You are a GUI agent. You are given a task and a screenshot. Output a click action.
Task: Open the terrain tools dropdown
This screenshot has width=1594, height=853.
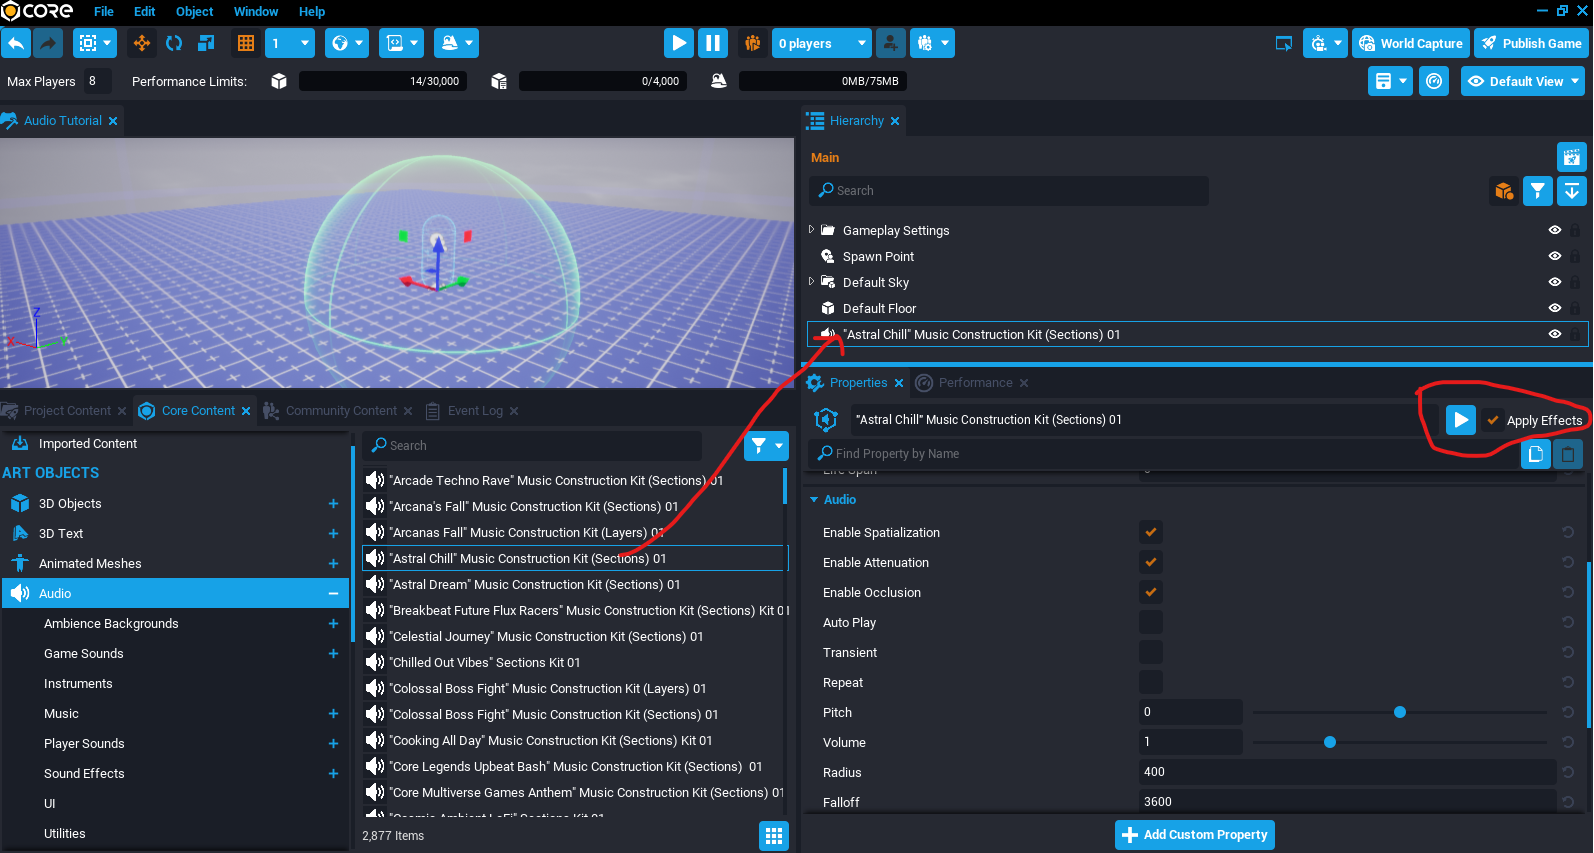coord(457,43)
